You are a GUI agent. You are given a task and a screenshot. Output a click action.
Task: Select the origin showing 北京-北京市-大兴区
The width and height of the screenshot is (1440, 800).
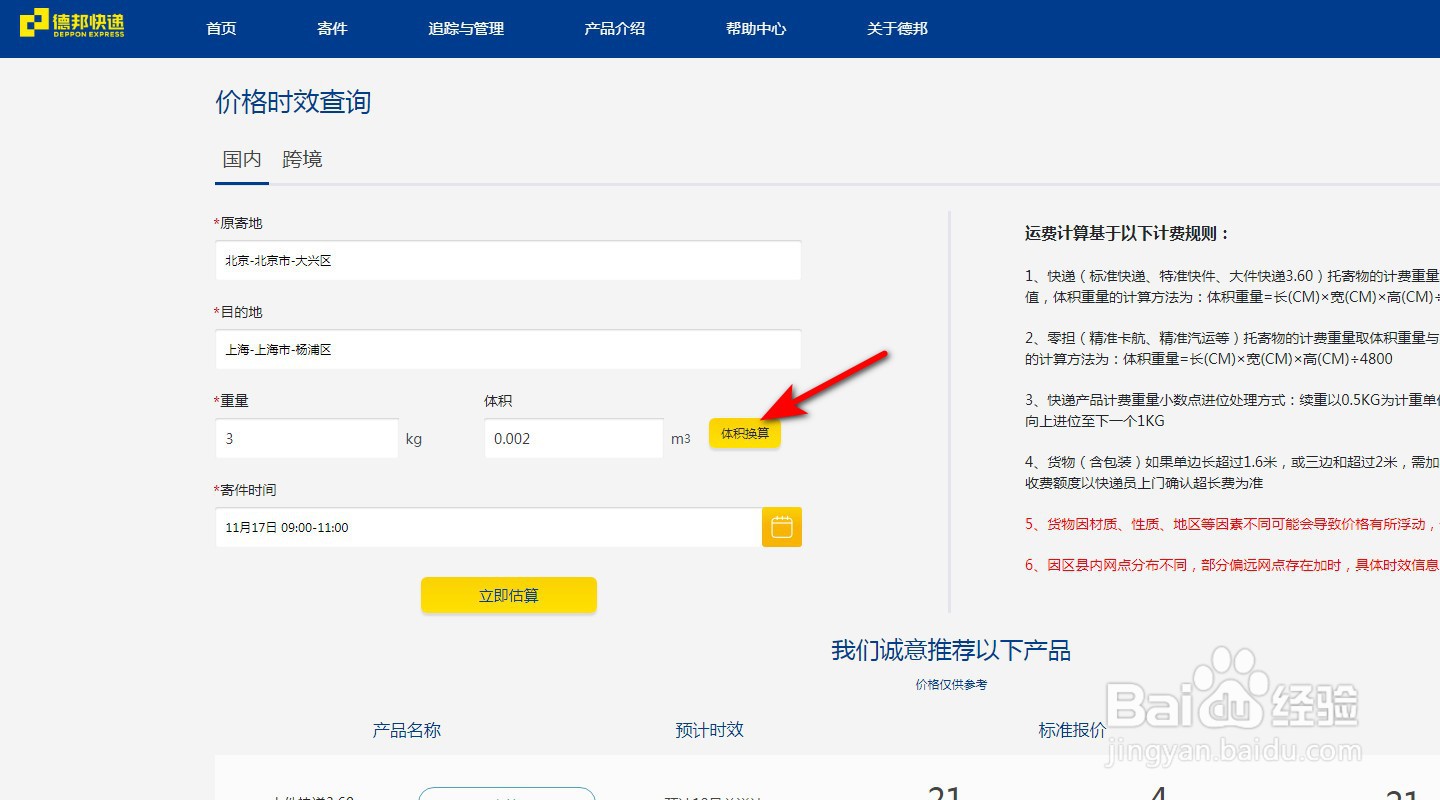click(508, 260)
